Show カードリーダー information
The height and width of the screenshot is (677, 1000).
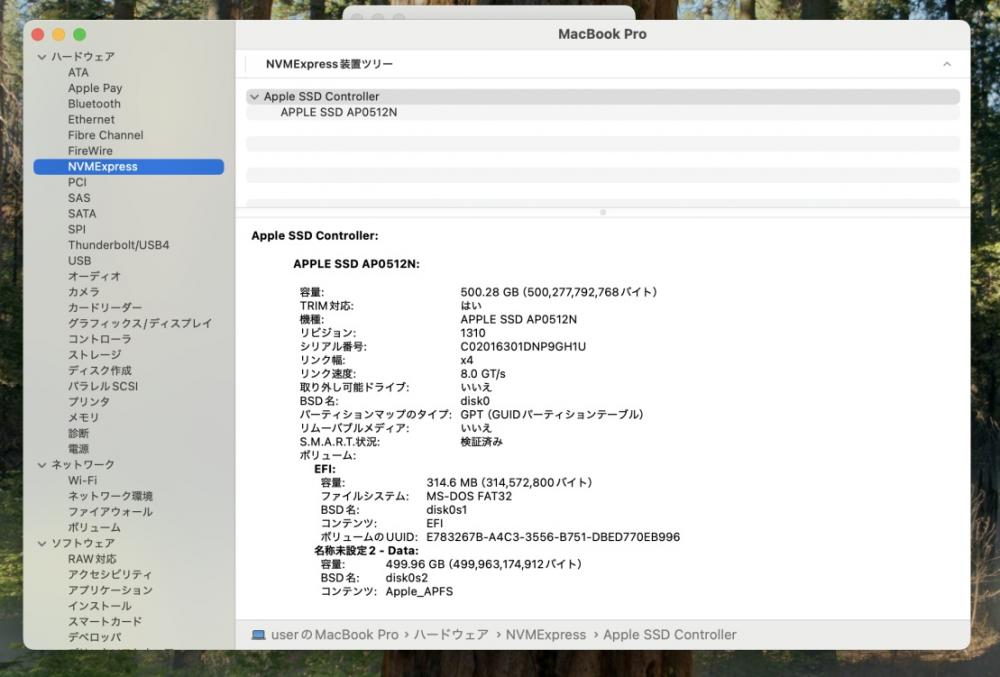click(x=105, y=308)
